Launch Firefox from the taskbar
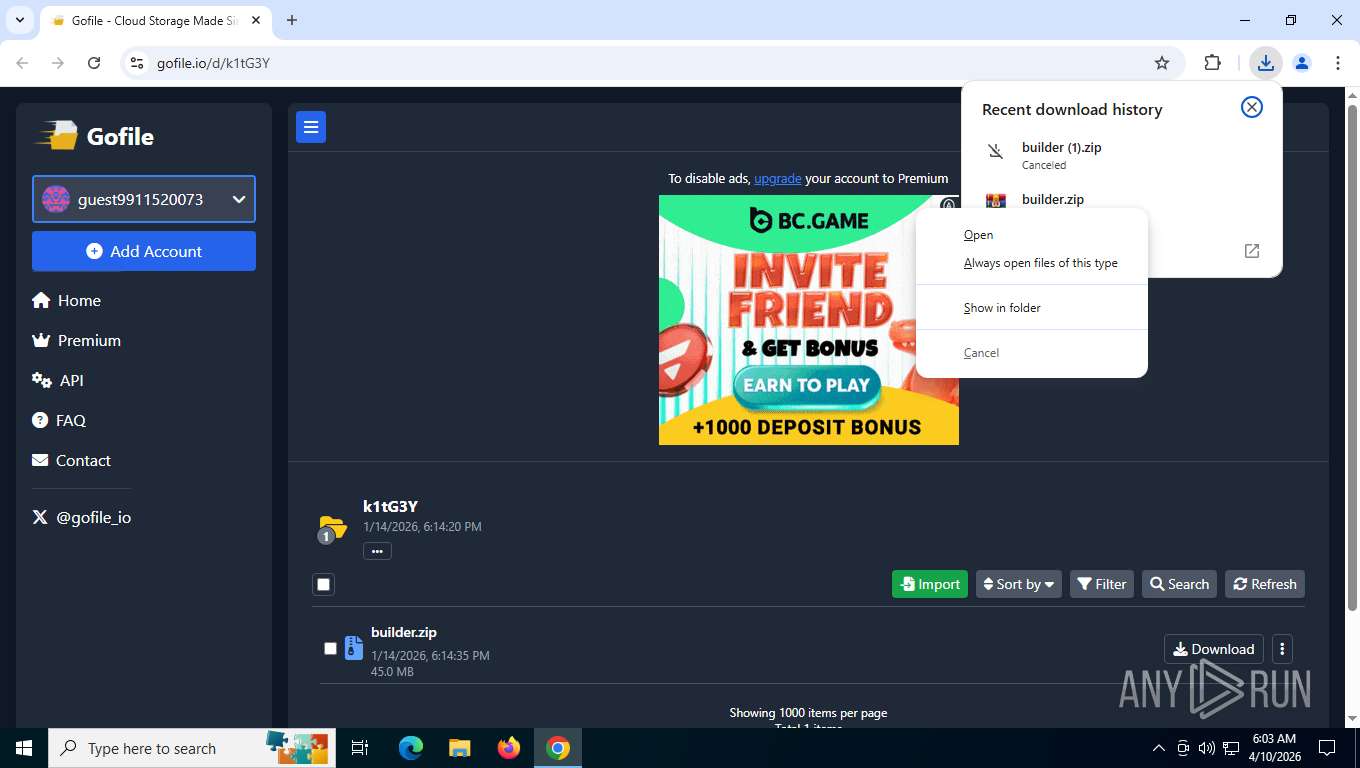The height and width of the screenshot is (768, 1360). [509, 748]
